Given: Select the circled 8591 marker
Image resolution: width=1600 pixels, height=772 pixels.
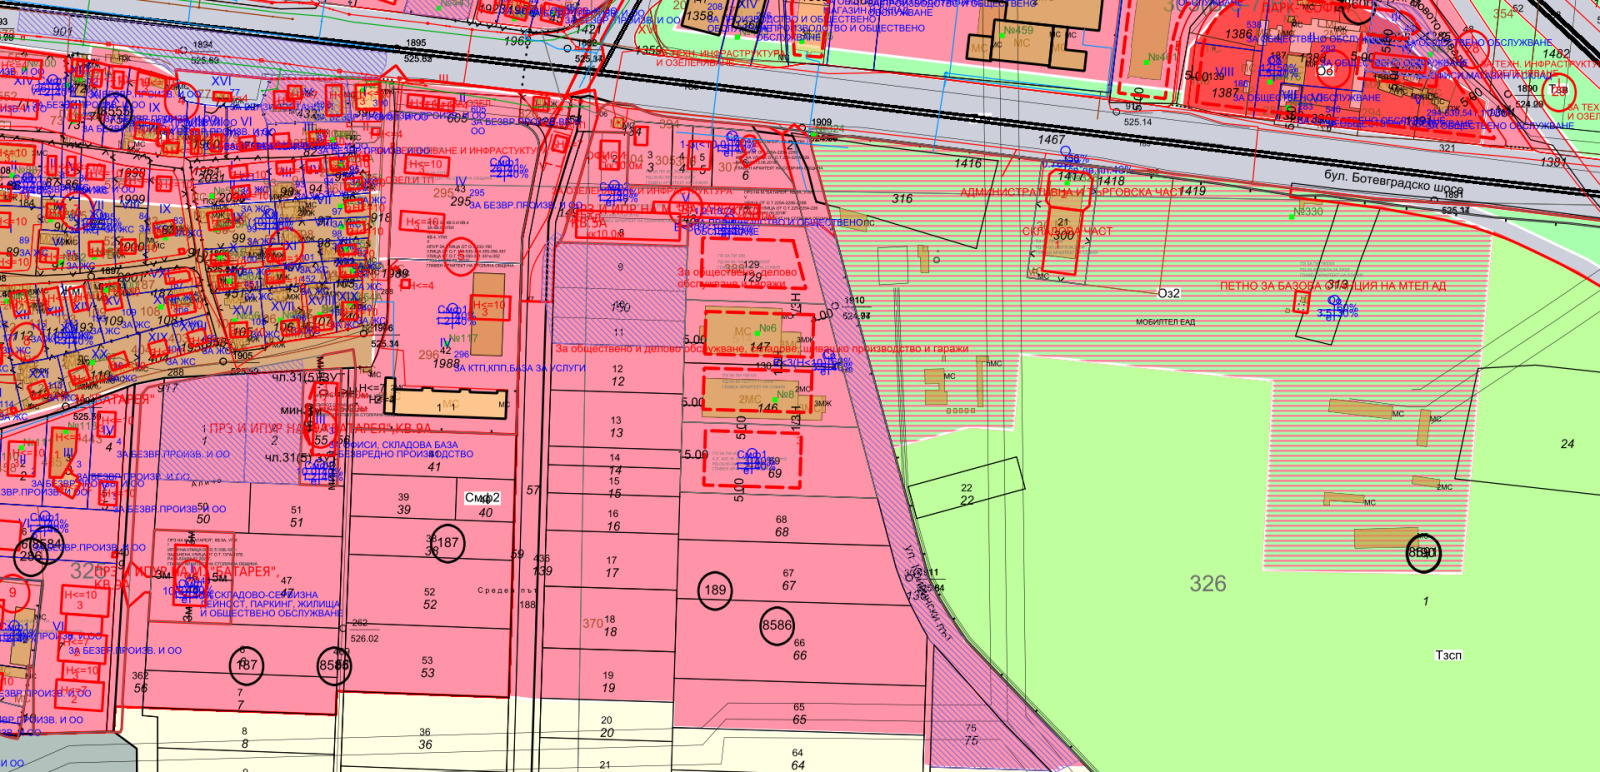Looking at the screenshot, I should (1423, 553).
